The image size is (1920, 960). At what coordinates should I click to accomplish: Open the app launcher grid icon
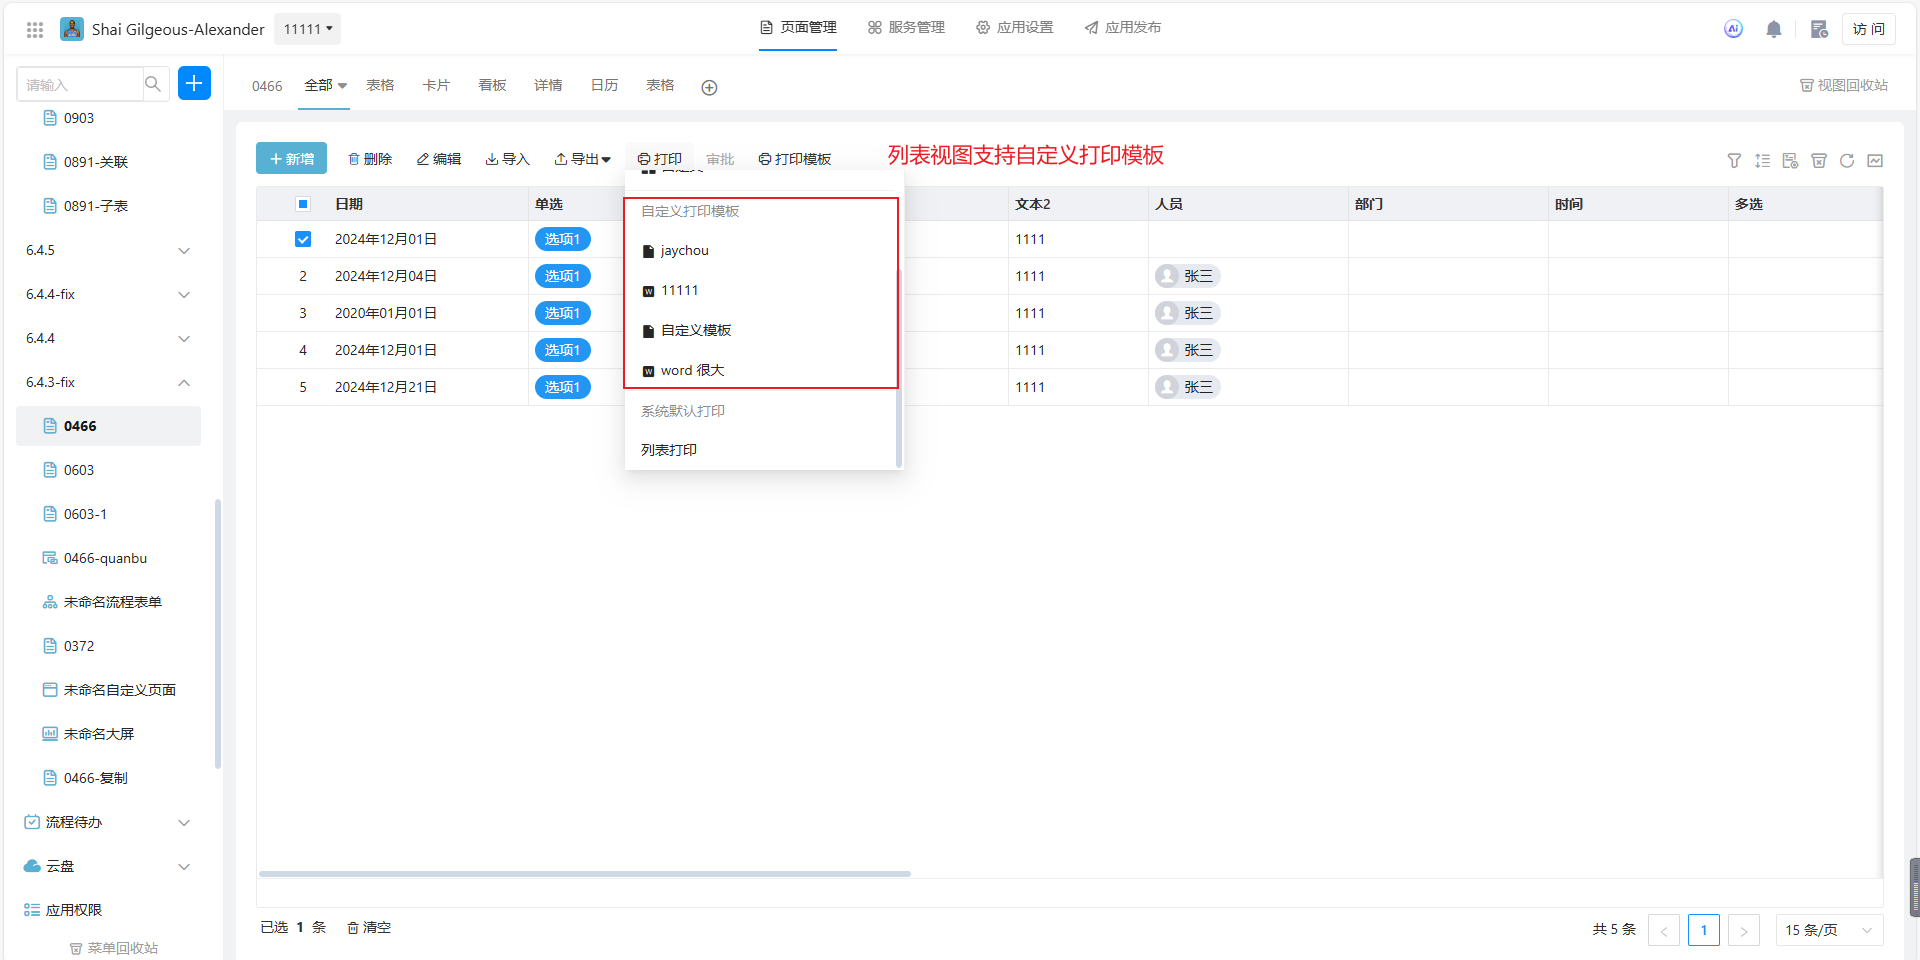[x=35, y=30]
